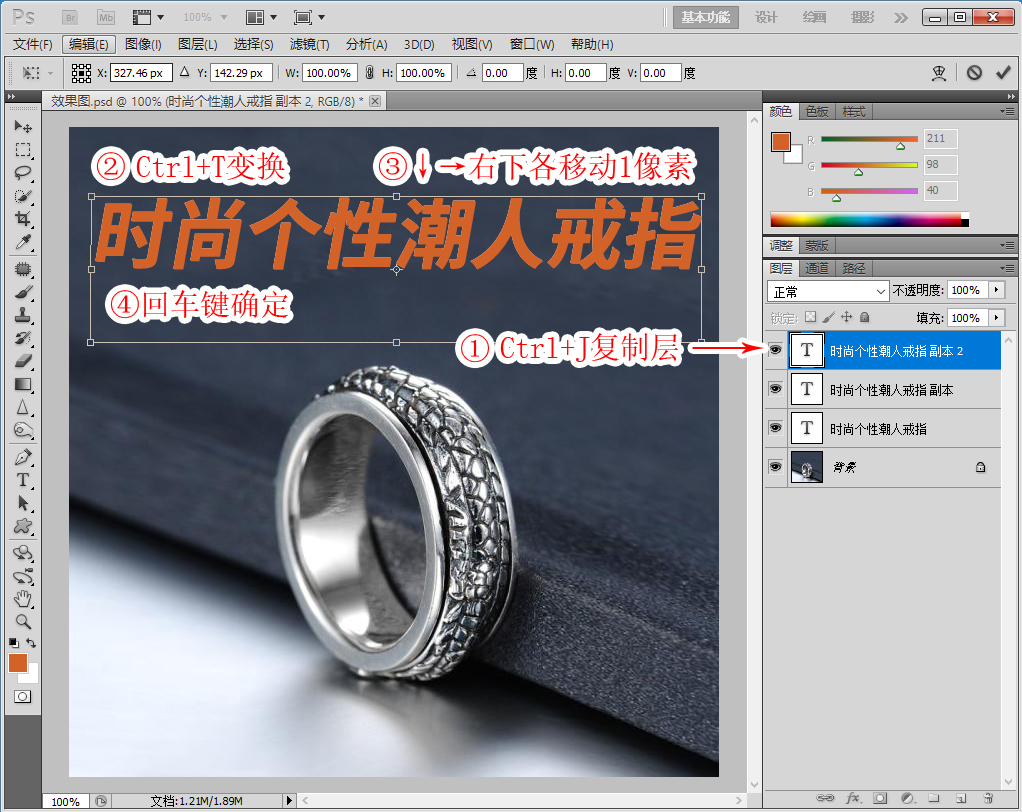Select the Pen tool

coord(23,457)
